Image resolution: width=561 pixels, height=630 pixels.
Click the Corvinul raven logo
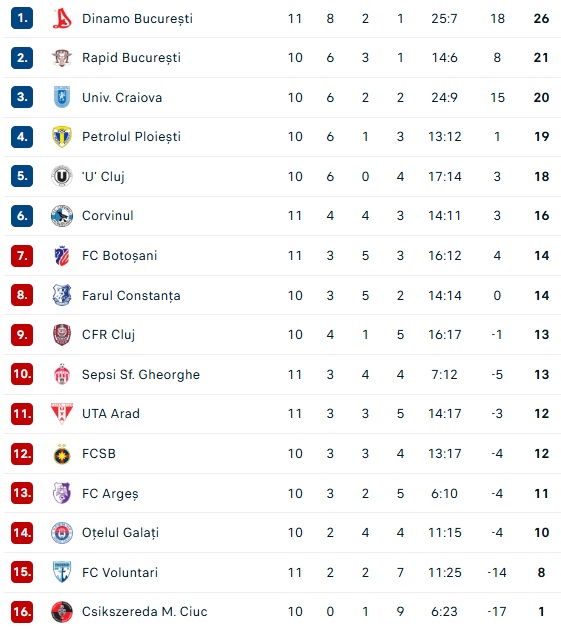[x=62, y=216]
